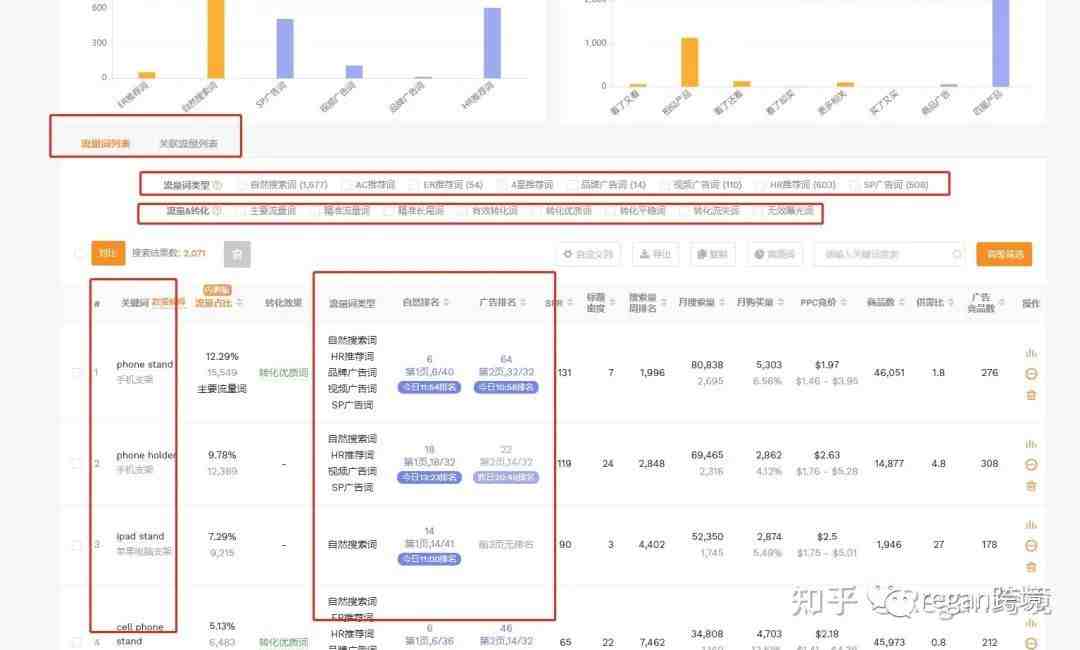1080x650 pixels.
Task: Click minus circle icon in phone holder row
Action: coord(1031,465)
